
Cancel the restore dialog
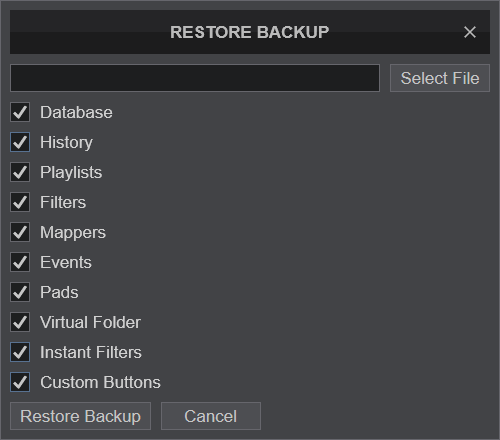click(x=211, y=416)
